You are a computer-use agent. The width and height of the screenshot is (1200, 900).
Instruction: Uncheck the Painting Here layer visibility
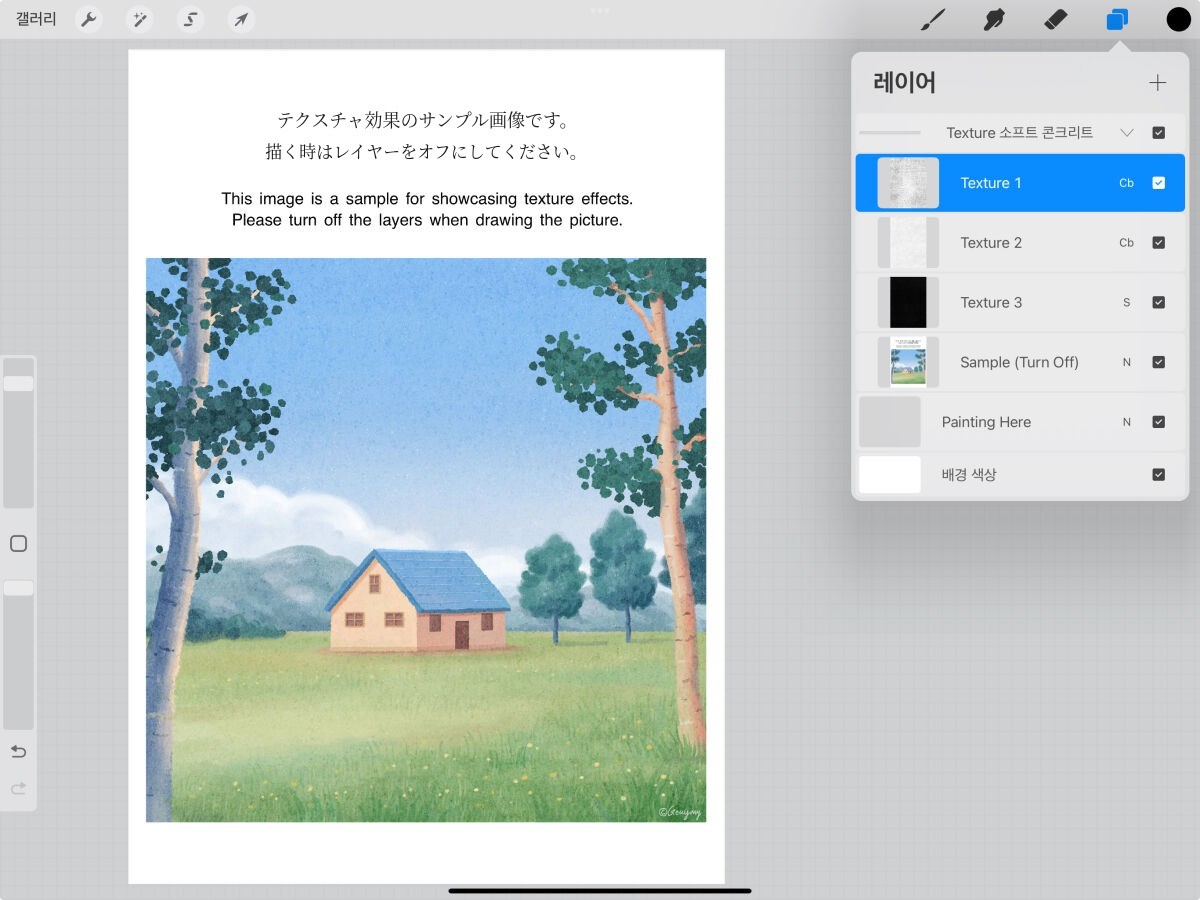1158,422
